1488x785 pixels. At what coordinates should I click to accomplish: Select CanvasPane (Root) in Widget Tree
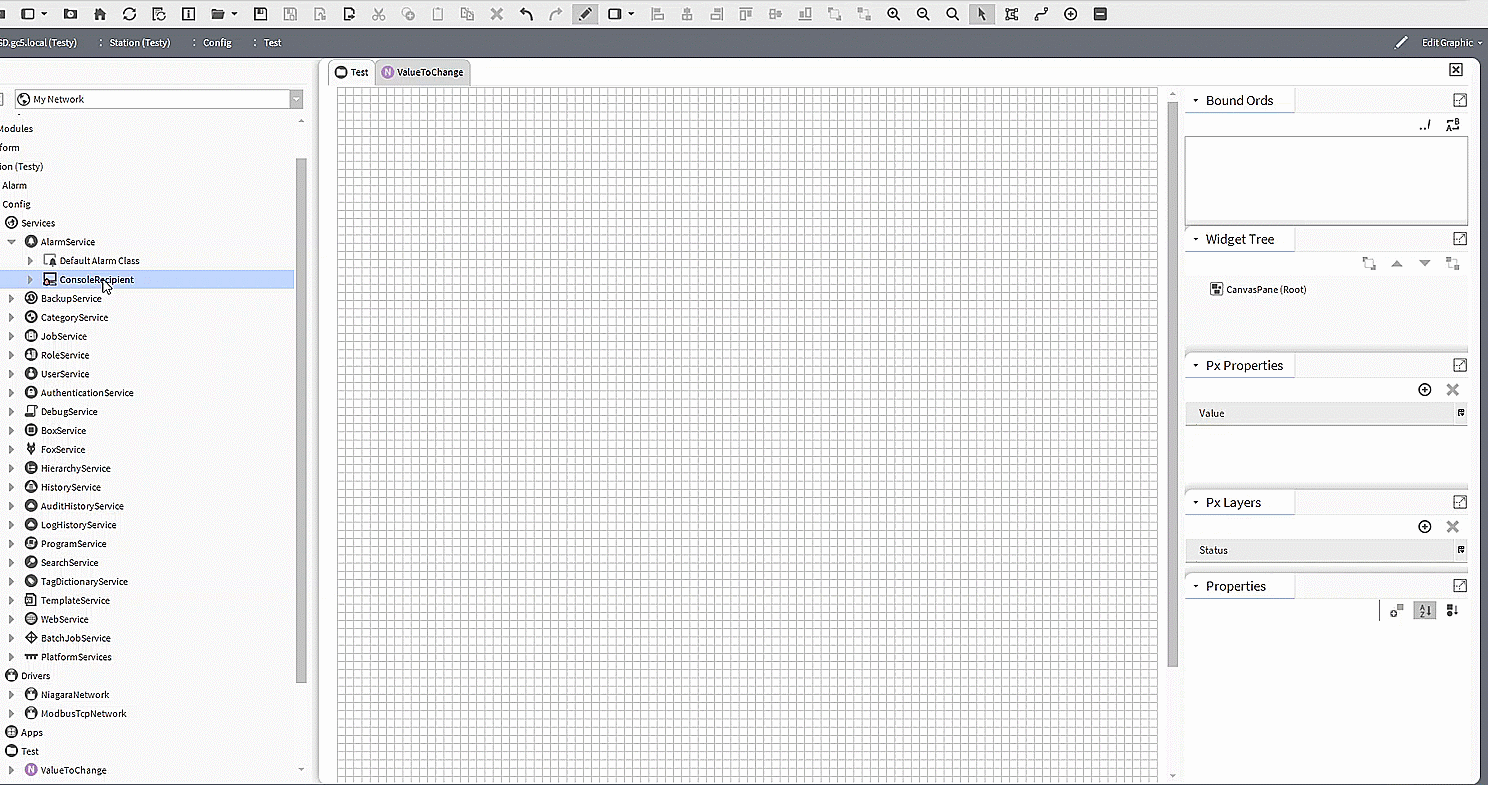coord(1266,290)
